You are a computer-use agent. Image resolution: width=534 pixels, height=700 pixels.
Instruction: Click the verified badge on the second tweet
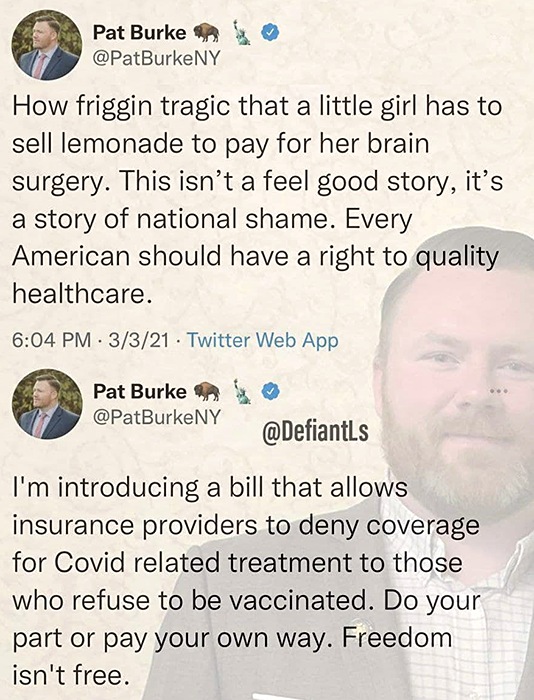(270, 392)
